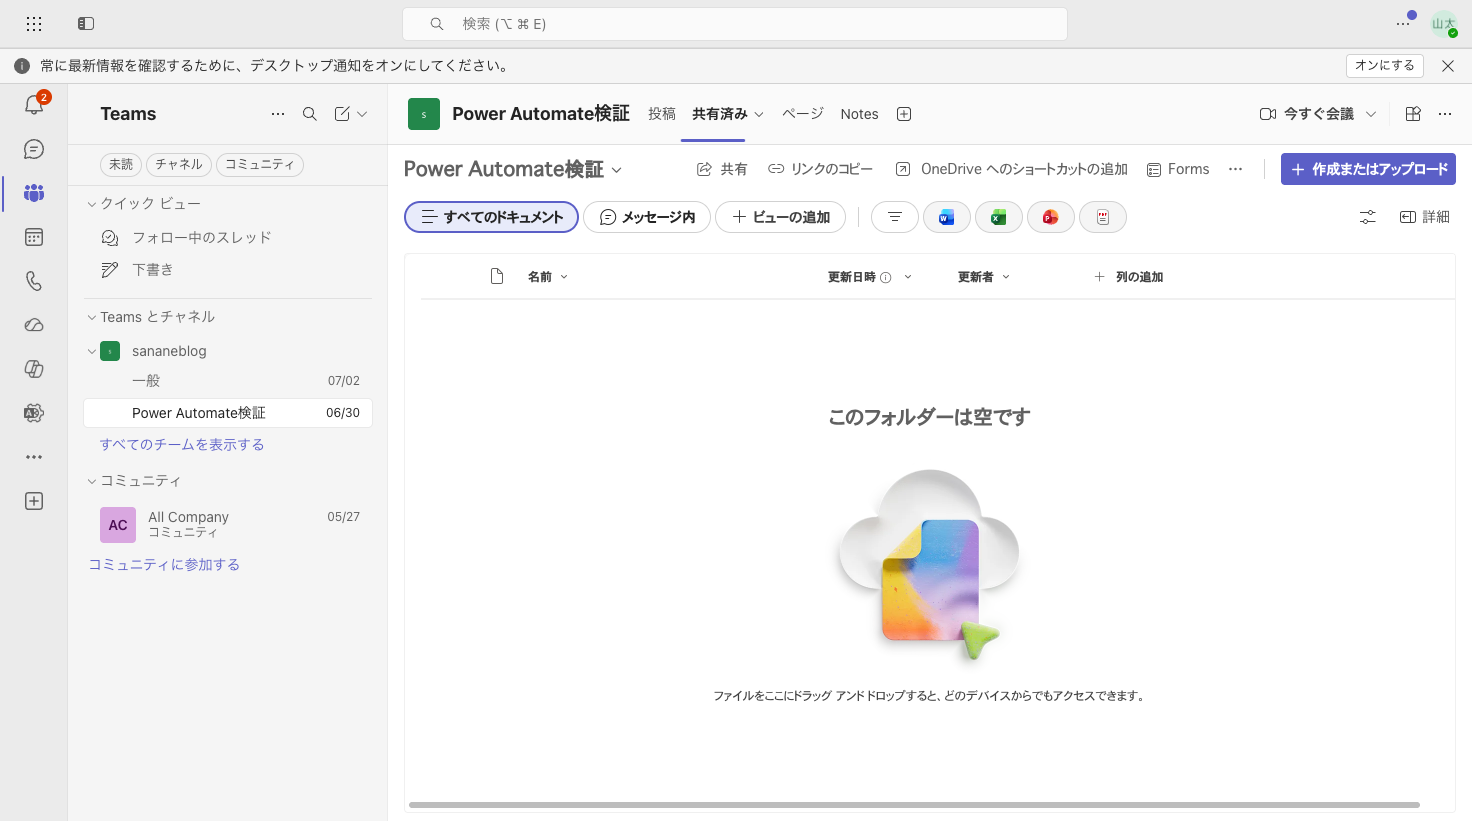Viewport: 1472px width, 821px height.
Task: Switch to the ページ tab
Action: 803,114
